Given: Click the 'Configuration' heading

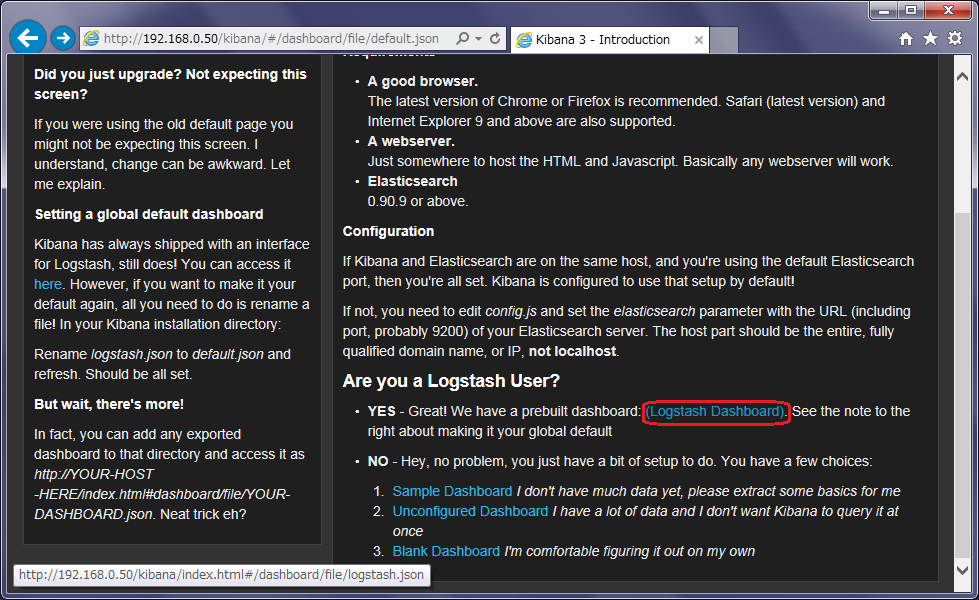Looking at the screenshot, I should (388, 232).
